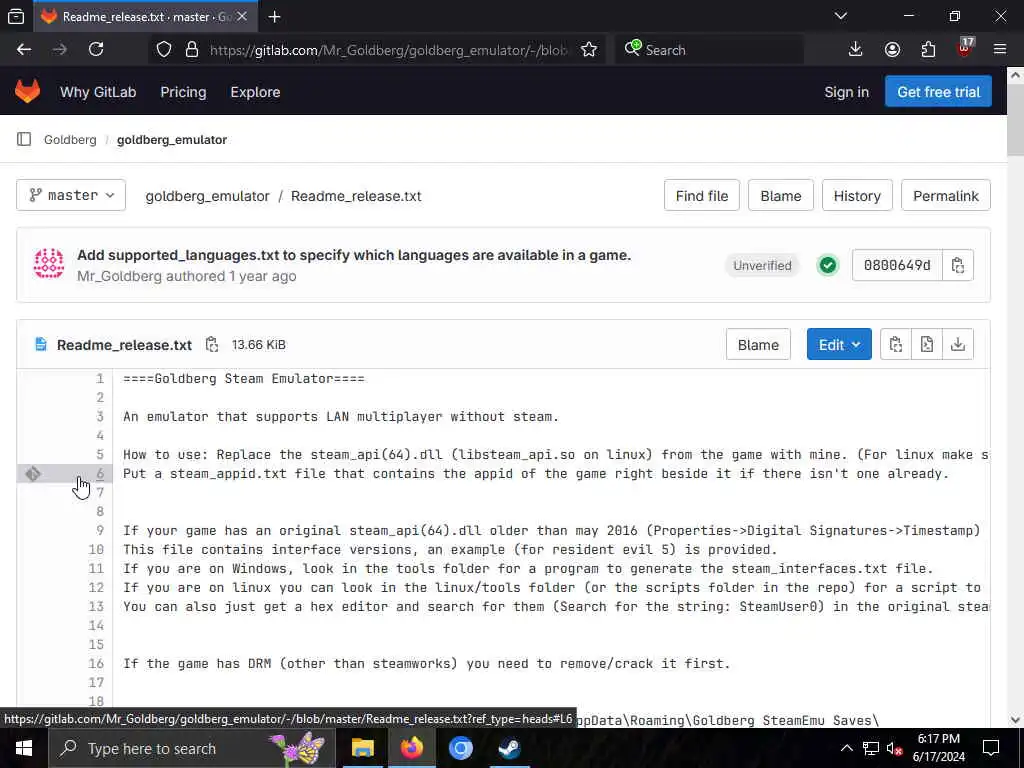Open Firefox application hamburger menu
Screen dimensions: 1024x768
pyautogui.click(x=1000, y=50)
